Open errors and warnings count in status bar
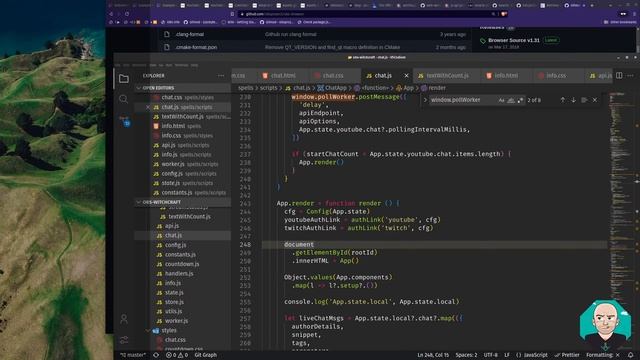This screenshot has height=360, width=640. [x=177, y=355]
